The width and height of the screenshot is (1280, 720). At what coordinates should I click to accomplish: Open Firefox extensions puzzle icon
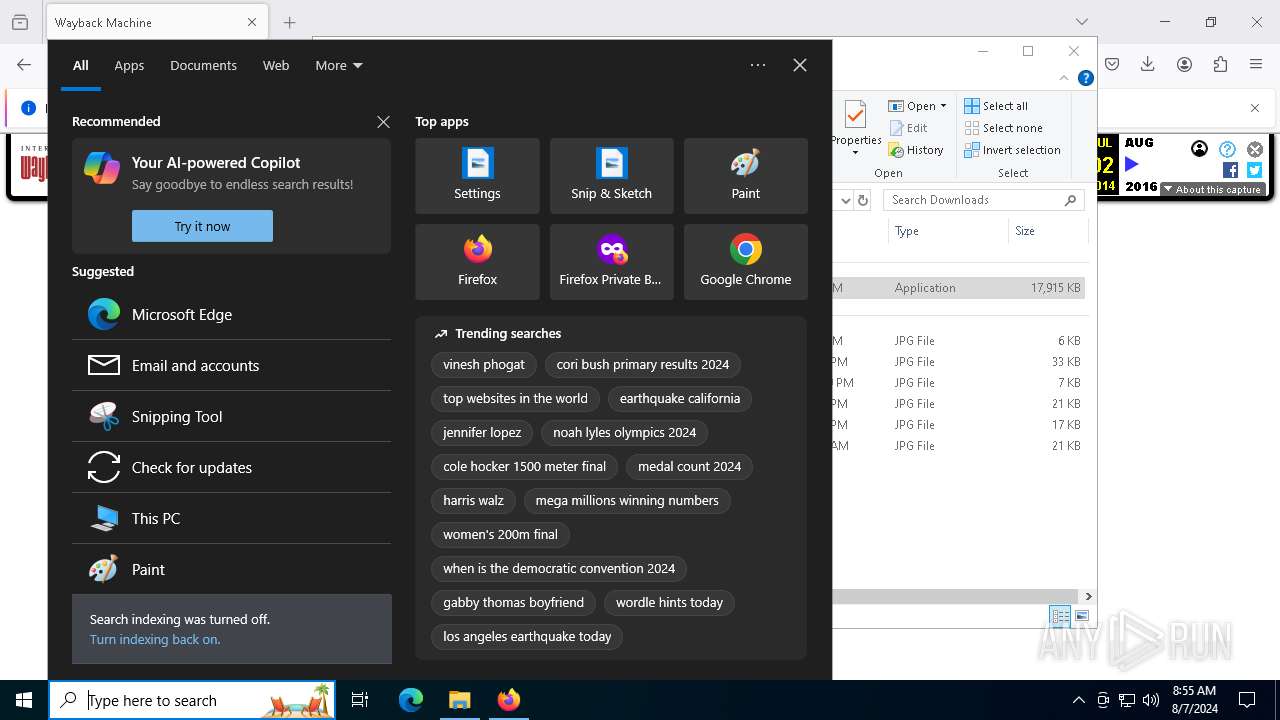click(1220, 64)
